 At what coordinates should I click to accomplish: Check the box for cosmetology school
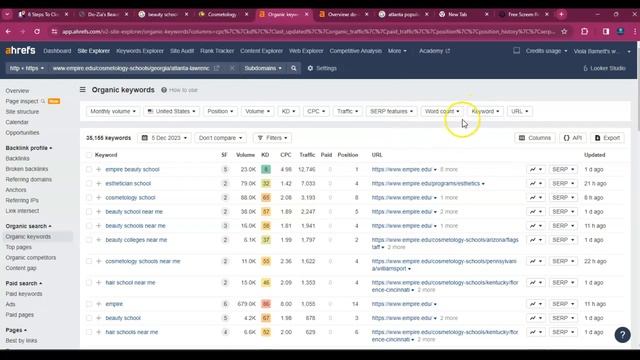coord(89,198)
